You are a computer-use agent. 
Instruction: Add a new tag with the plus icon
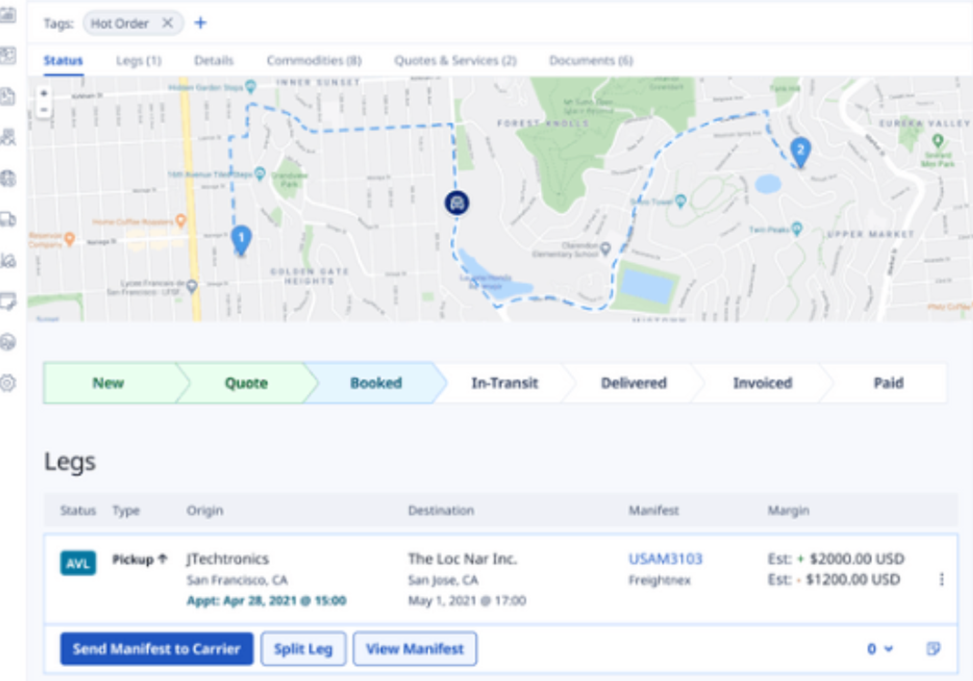[200, 23]
